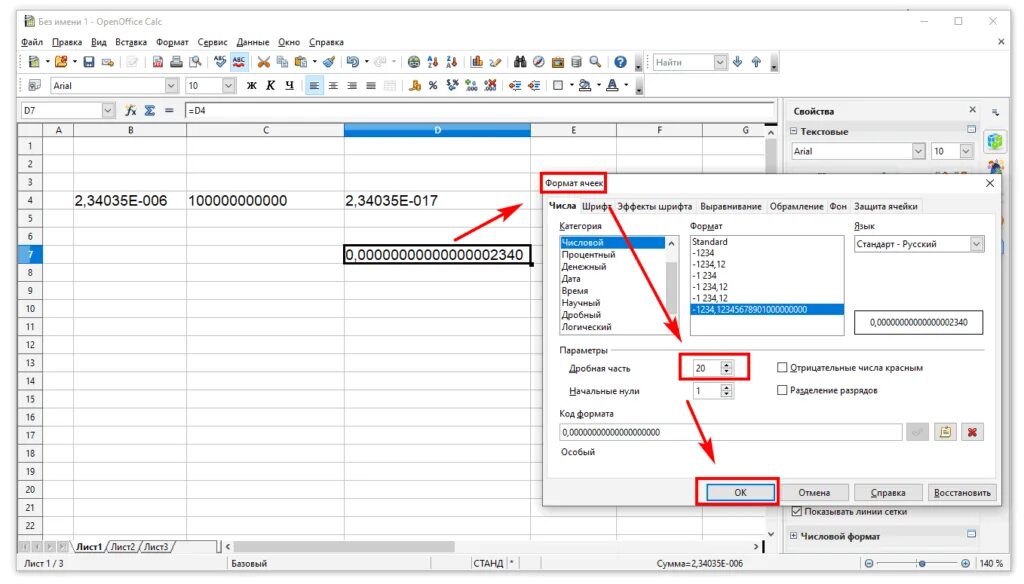Open the Формат menu
The width and height of the screenshot is (1024, 584).
[x=172, y=42]
